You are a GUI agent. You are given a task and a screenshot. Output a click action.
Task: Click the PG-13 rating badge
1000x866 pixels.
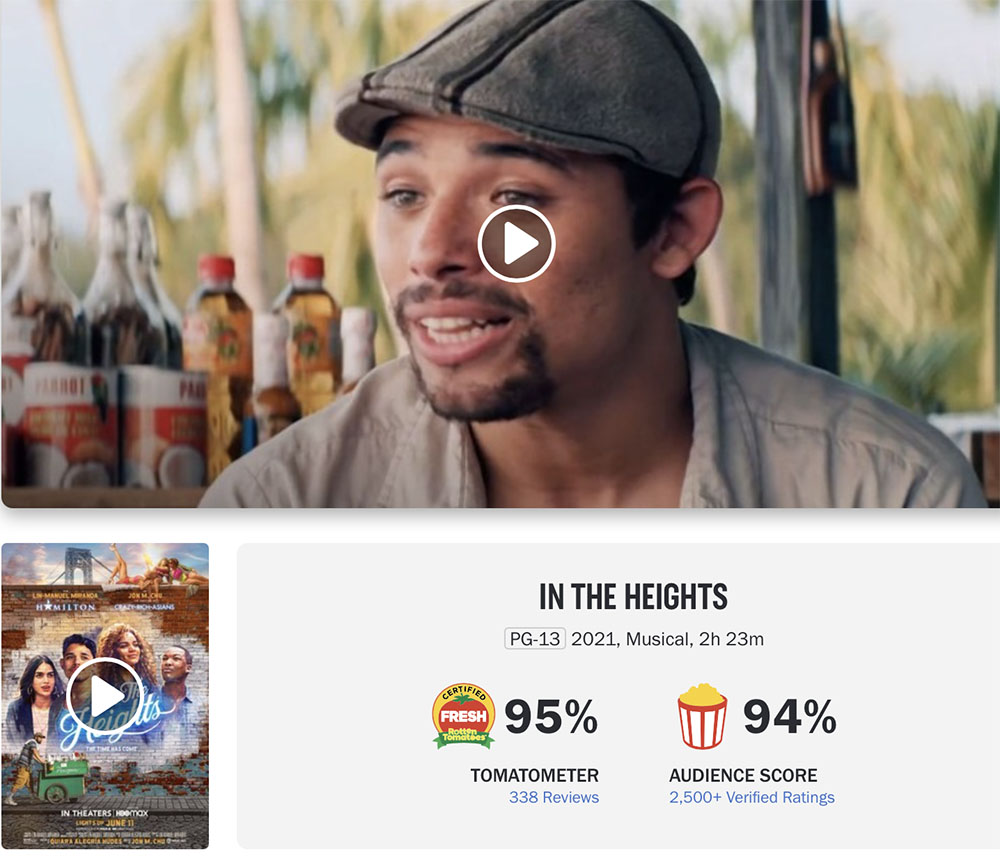pyautogui.click(x=534, y=638)
